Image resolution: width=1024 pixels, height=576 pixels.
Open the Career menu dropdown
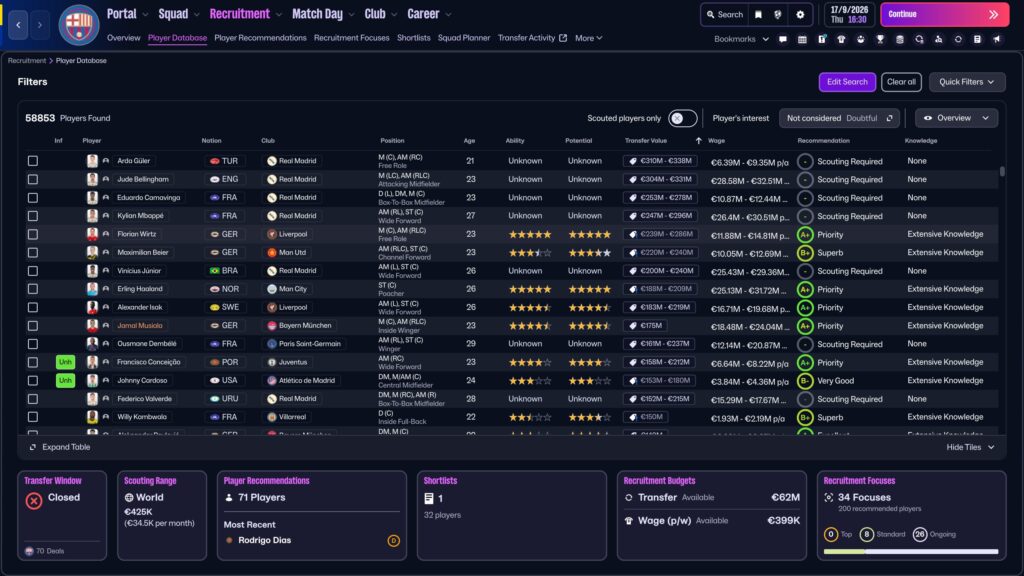[x=429, y=14]
